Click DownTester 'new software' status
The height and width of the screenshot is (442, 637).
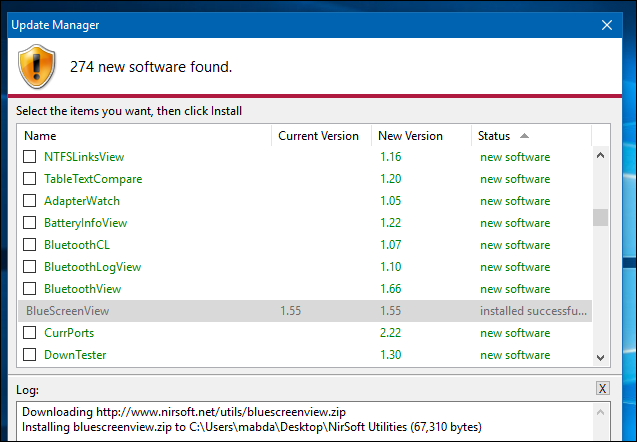[x=515, y=355]
